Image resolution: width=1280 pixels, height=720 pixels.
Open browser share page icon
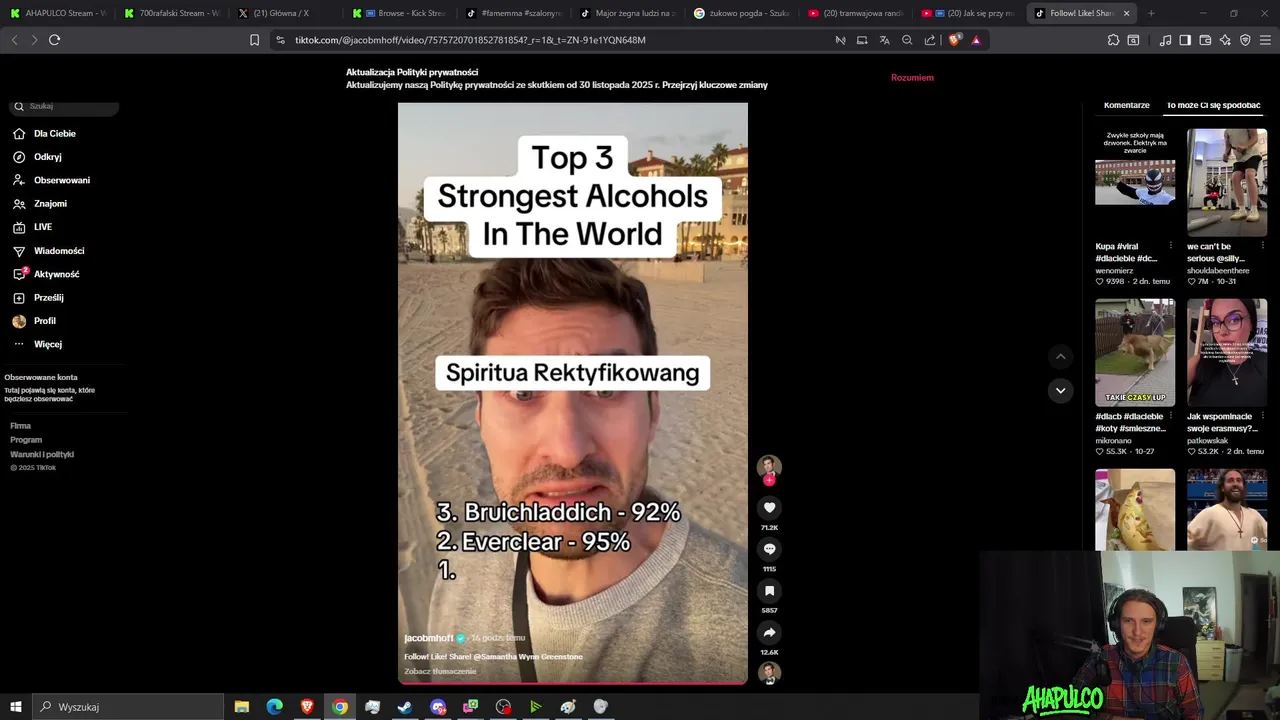click(930, 40)
